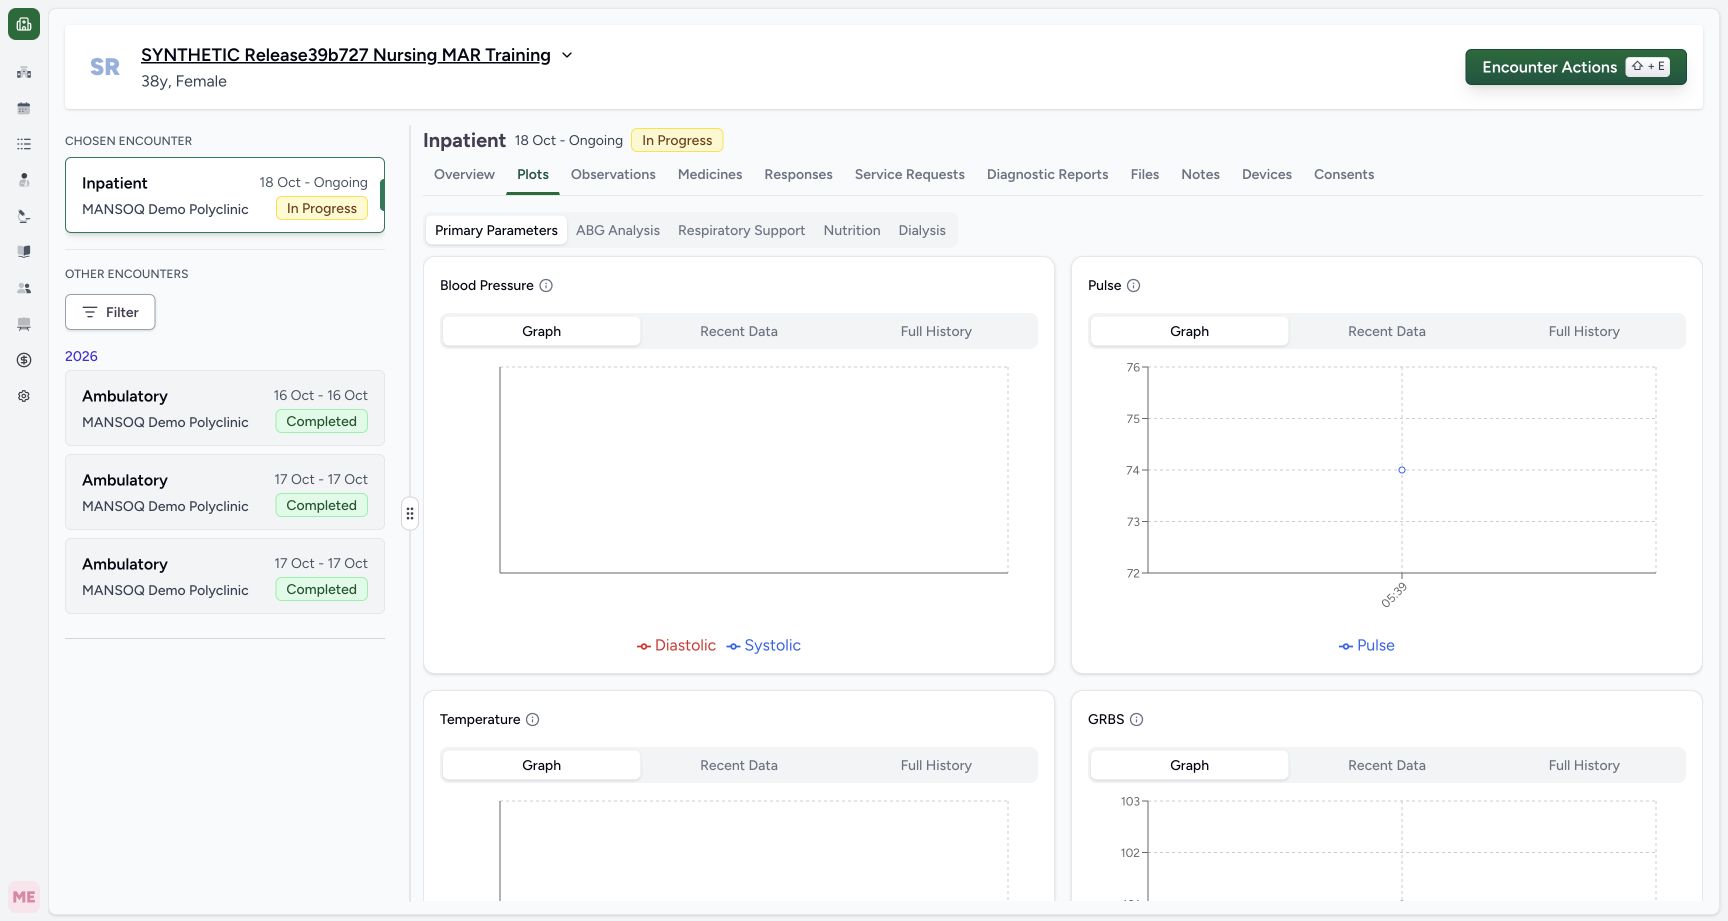Click the 2026 year heading
The image size is (1728, 921).
(x=81, y=356)
